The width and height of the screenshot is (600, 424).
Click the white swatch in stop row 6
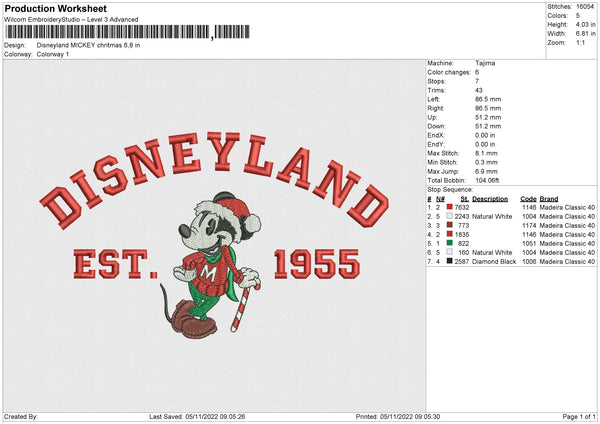point(450,252)
